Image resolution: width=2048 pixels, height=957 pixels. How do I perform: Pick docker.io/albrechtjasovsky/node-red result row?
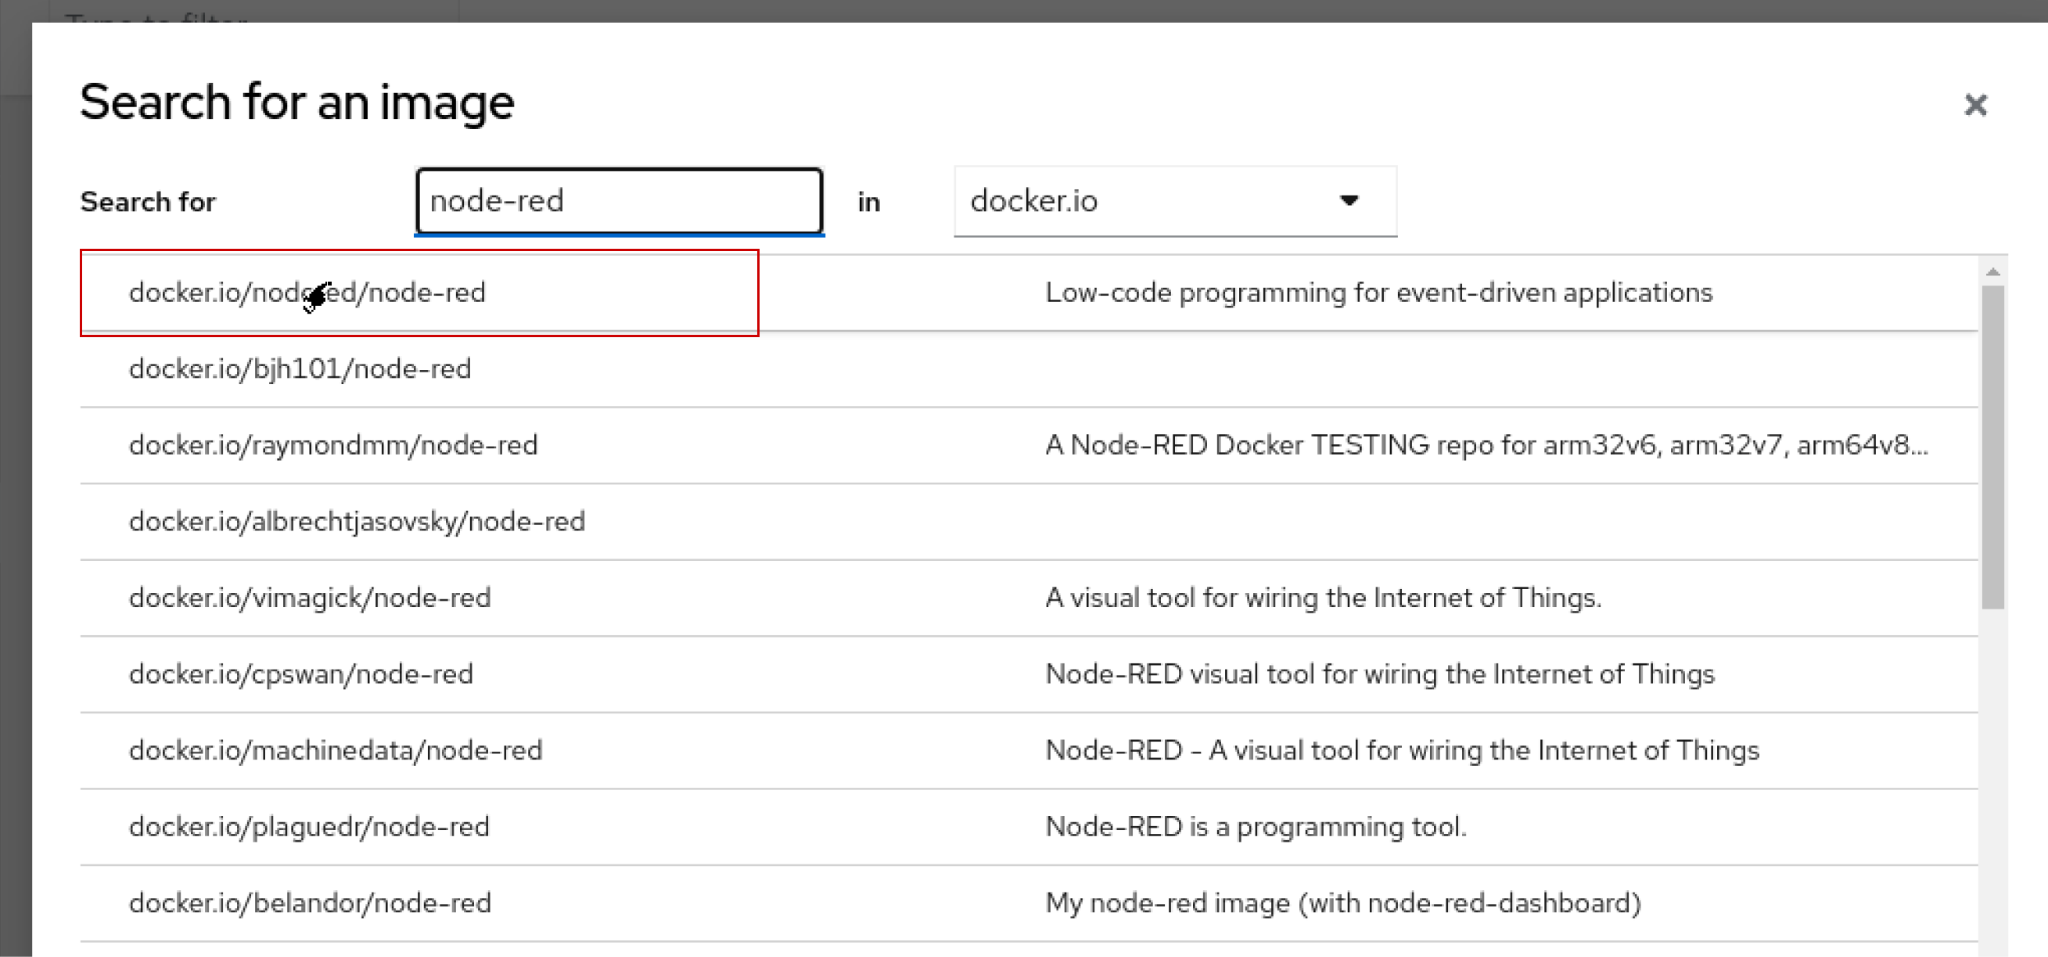pyautogui.click(x=357, y=522)
